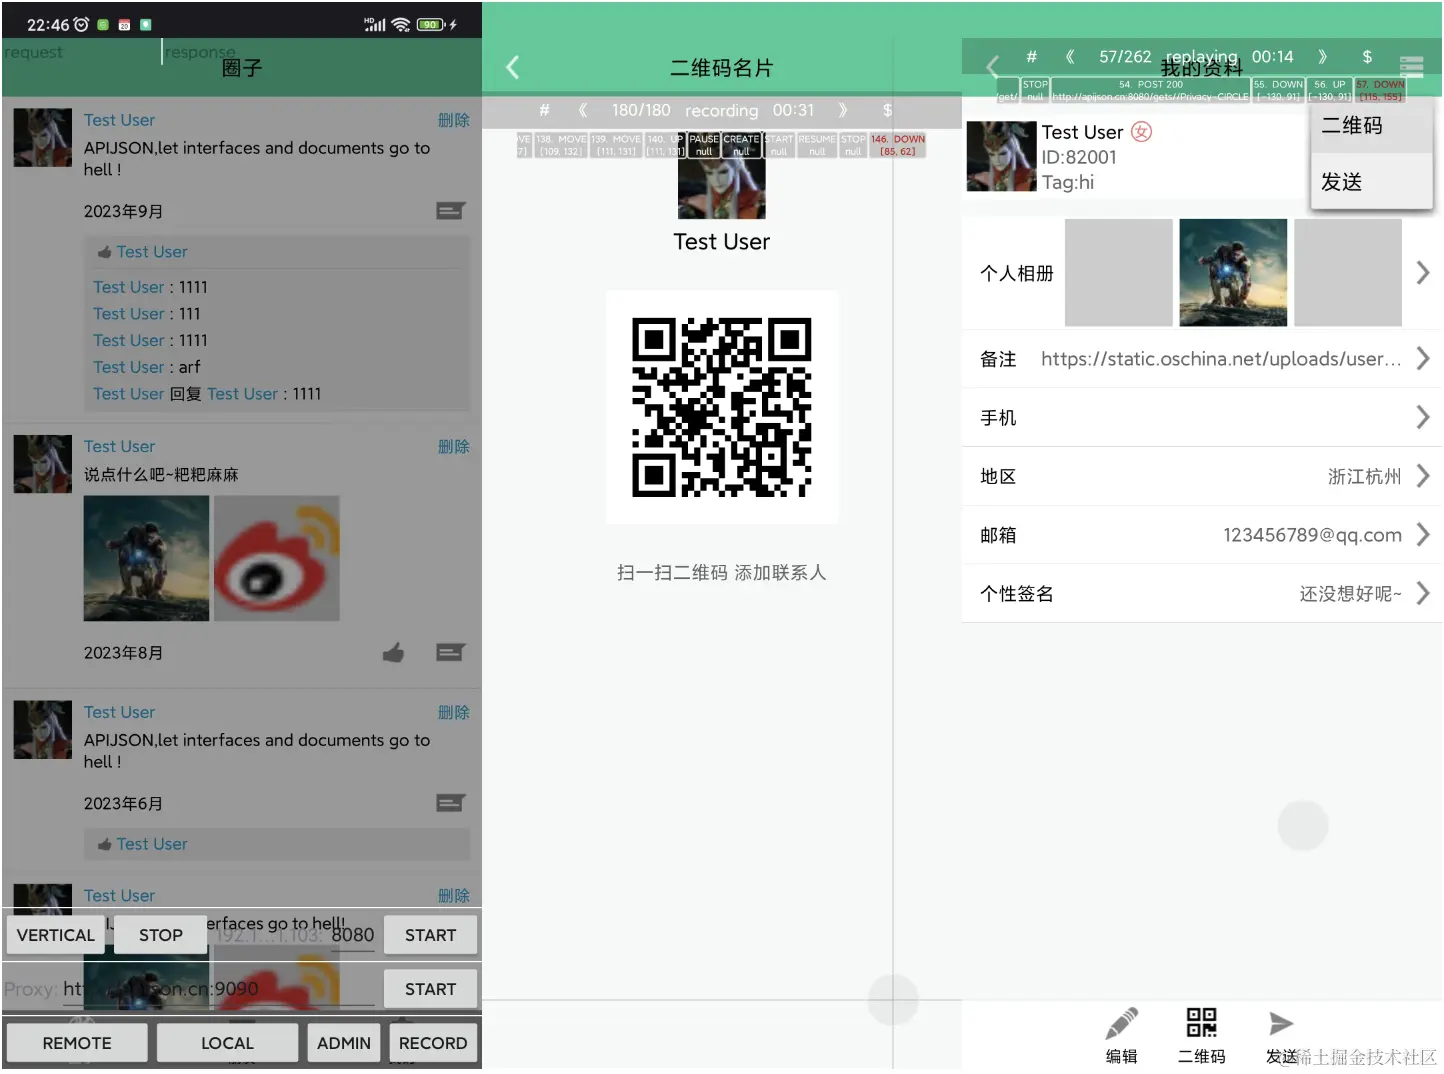Tap the battery indicator in status bar
This screenshot has width=1444, height=1074.
431,24
